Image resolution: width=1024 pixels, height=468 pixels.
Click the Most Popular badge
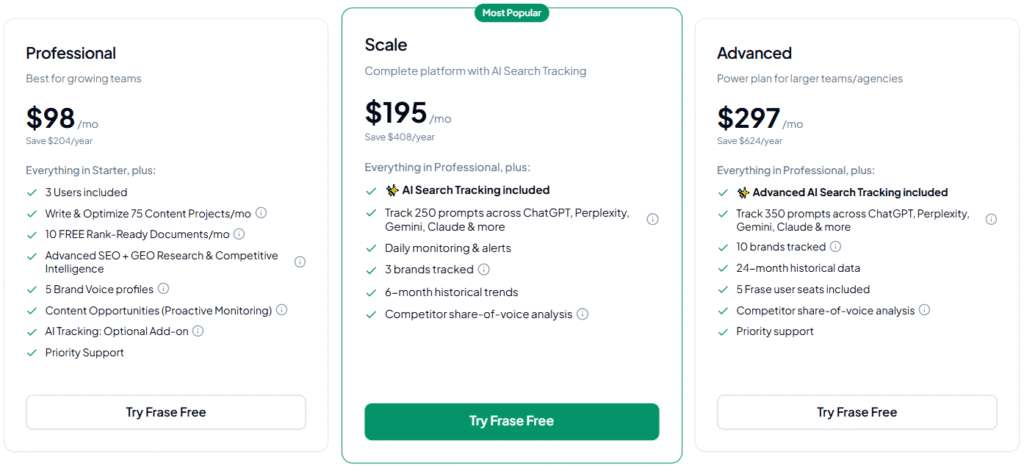(x=512, y=13)
